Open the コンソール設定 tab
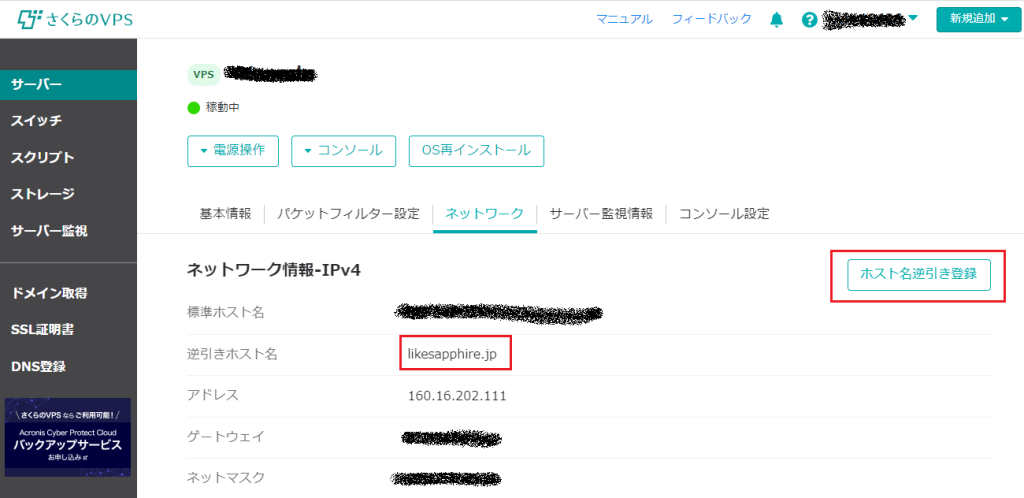This screenshot has width=1024, height=498. pos(724,214)
